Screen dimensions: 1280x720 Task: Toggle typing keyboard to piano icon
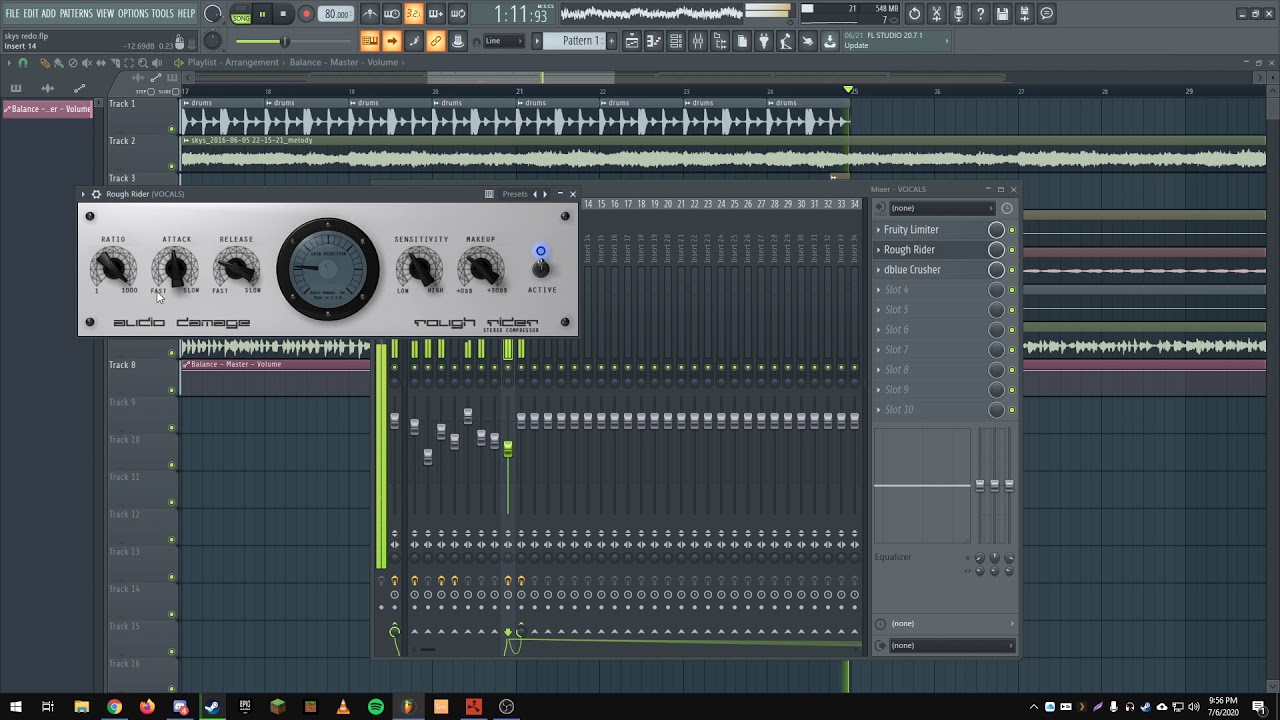(370, 41)
